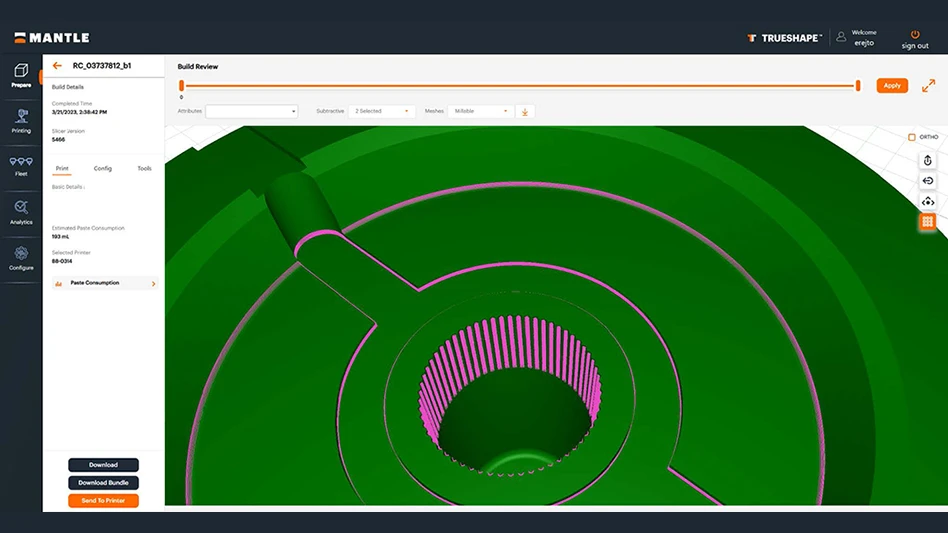948x533 pixels.
Task: Expand the Paste Consumption row
Action: pyautogui.click(x=105, y=283)
